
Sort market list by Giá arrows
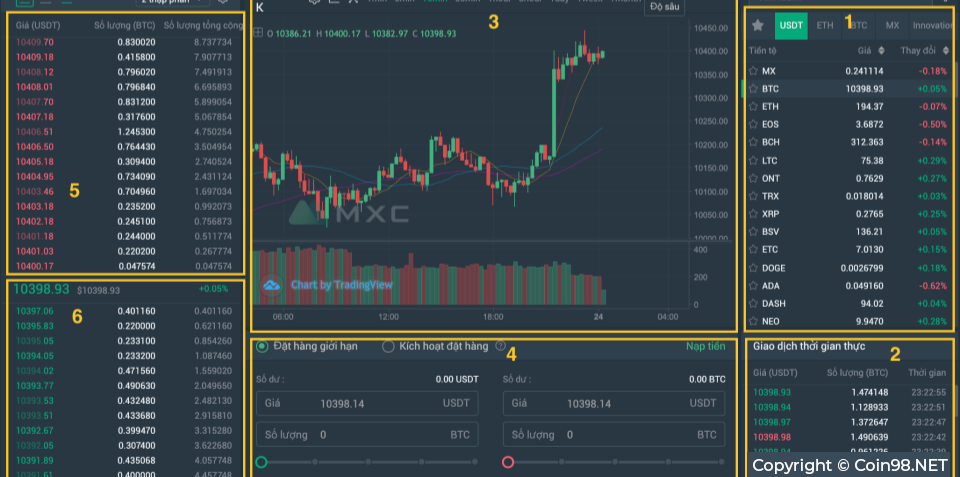coord(881,50)
